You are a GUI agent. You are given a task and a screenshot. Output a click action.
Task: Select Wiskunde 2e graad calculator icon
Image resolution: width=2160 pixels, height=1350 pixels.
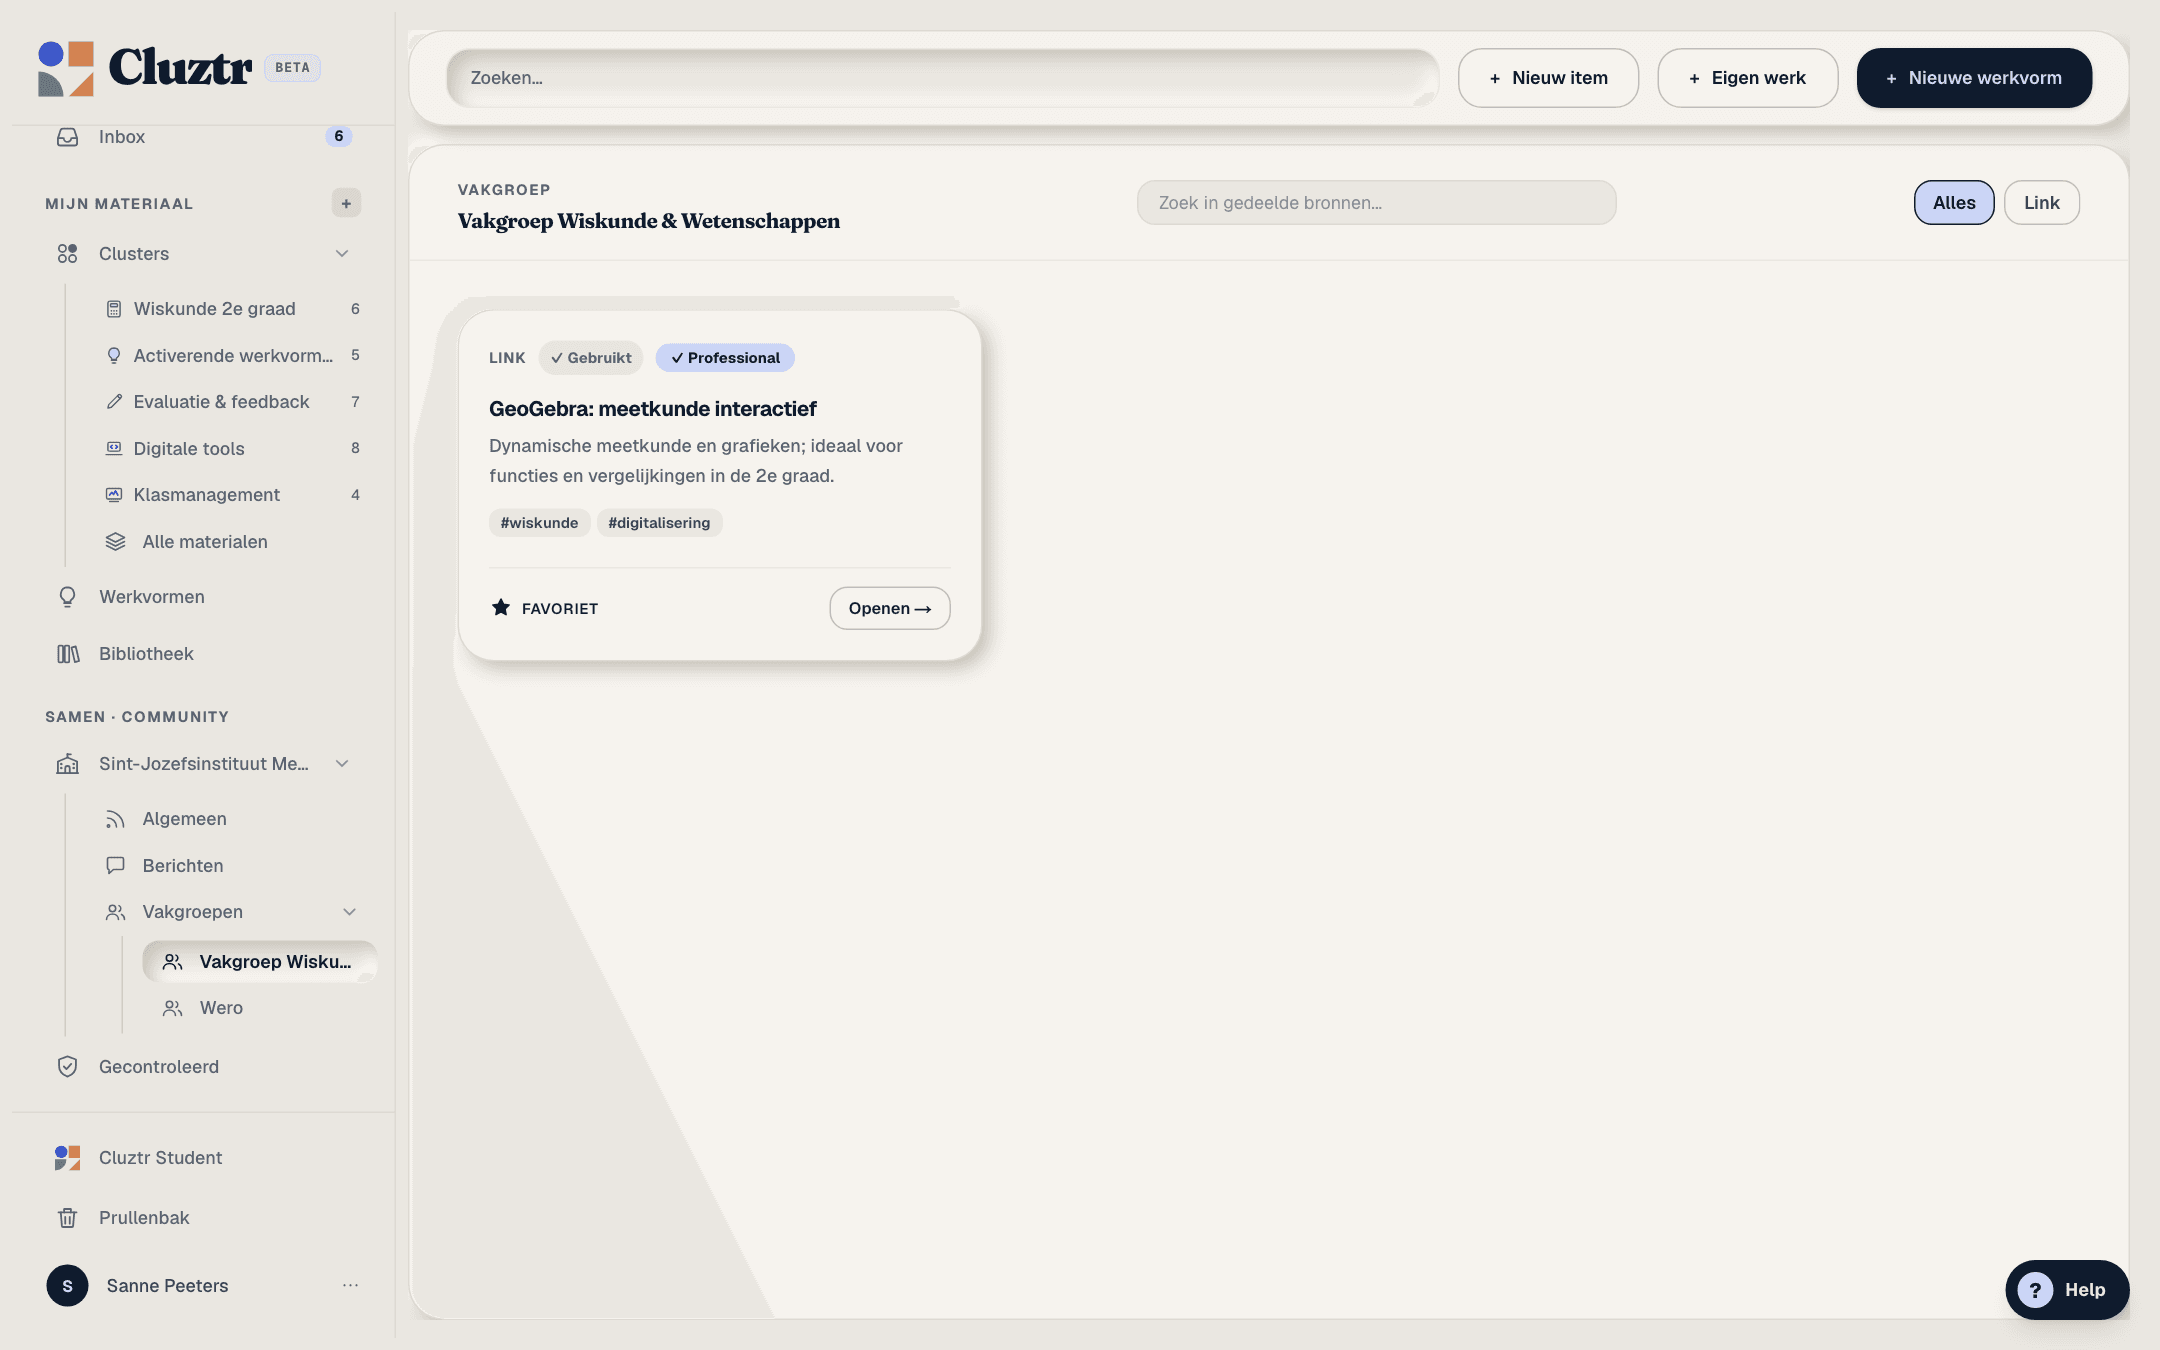(x=114, y=309)
